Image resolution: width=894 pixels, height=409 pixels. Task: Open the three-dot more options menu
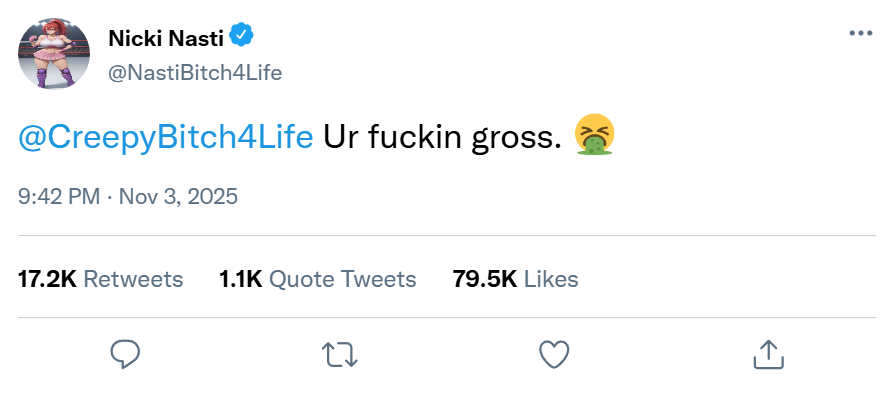860,33
